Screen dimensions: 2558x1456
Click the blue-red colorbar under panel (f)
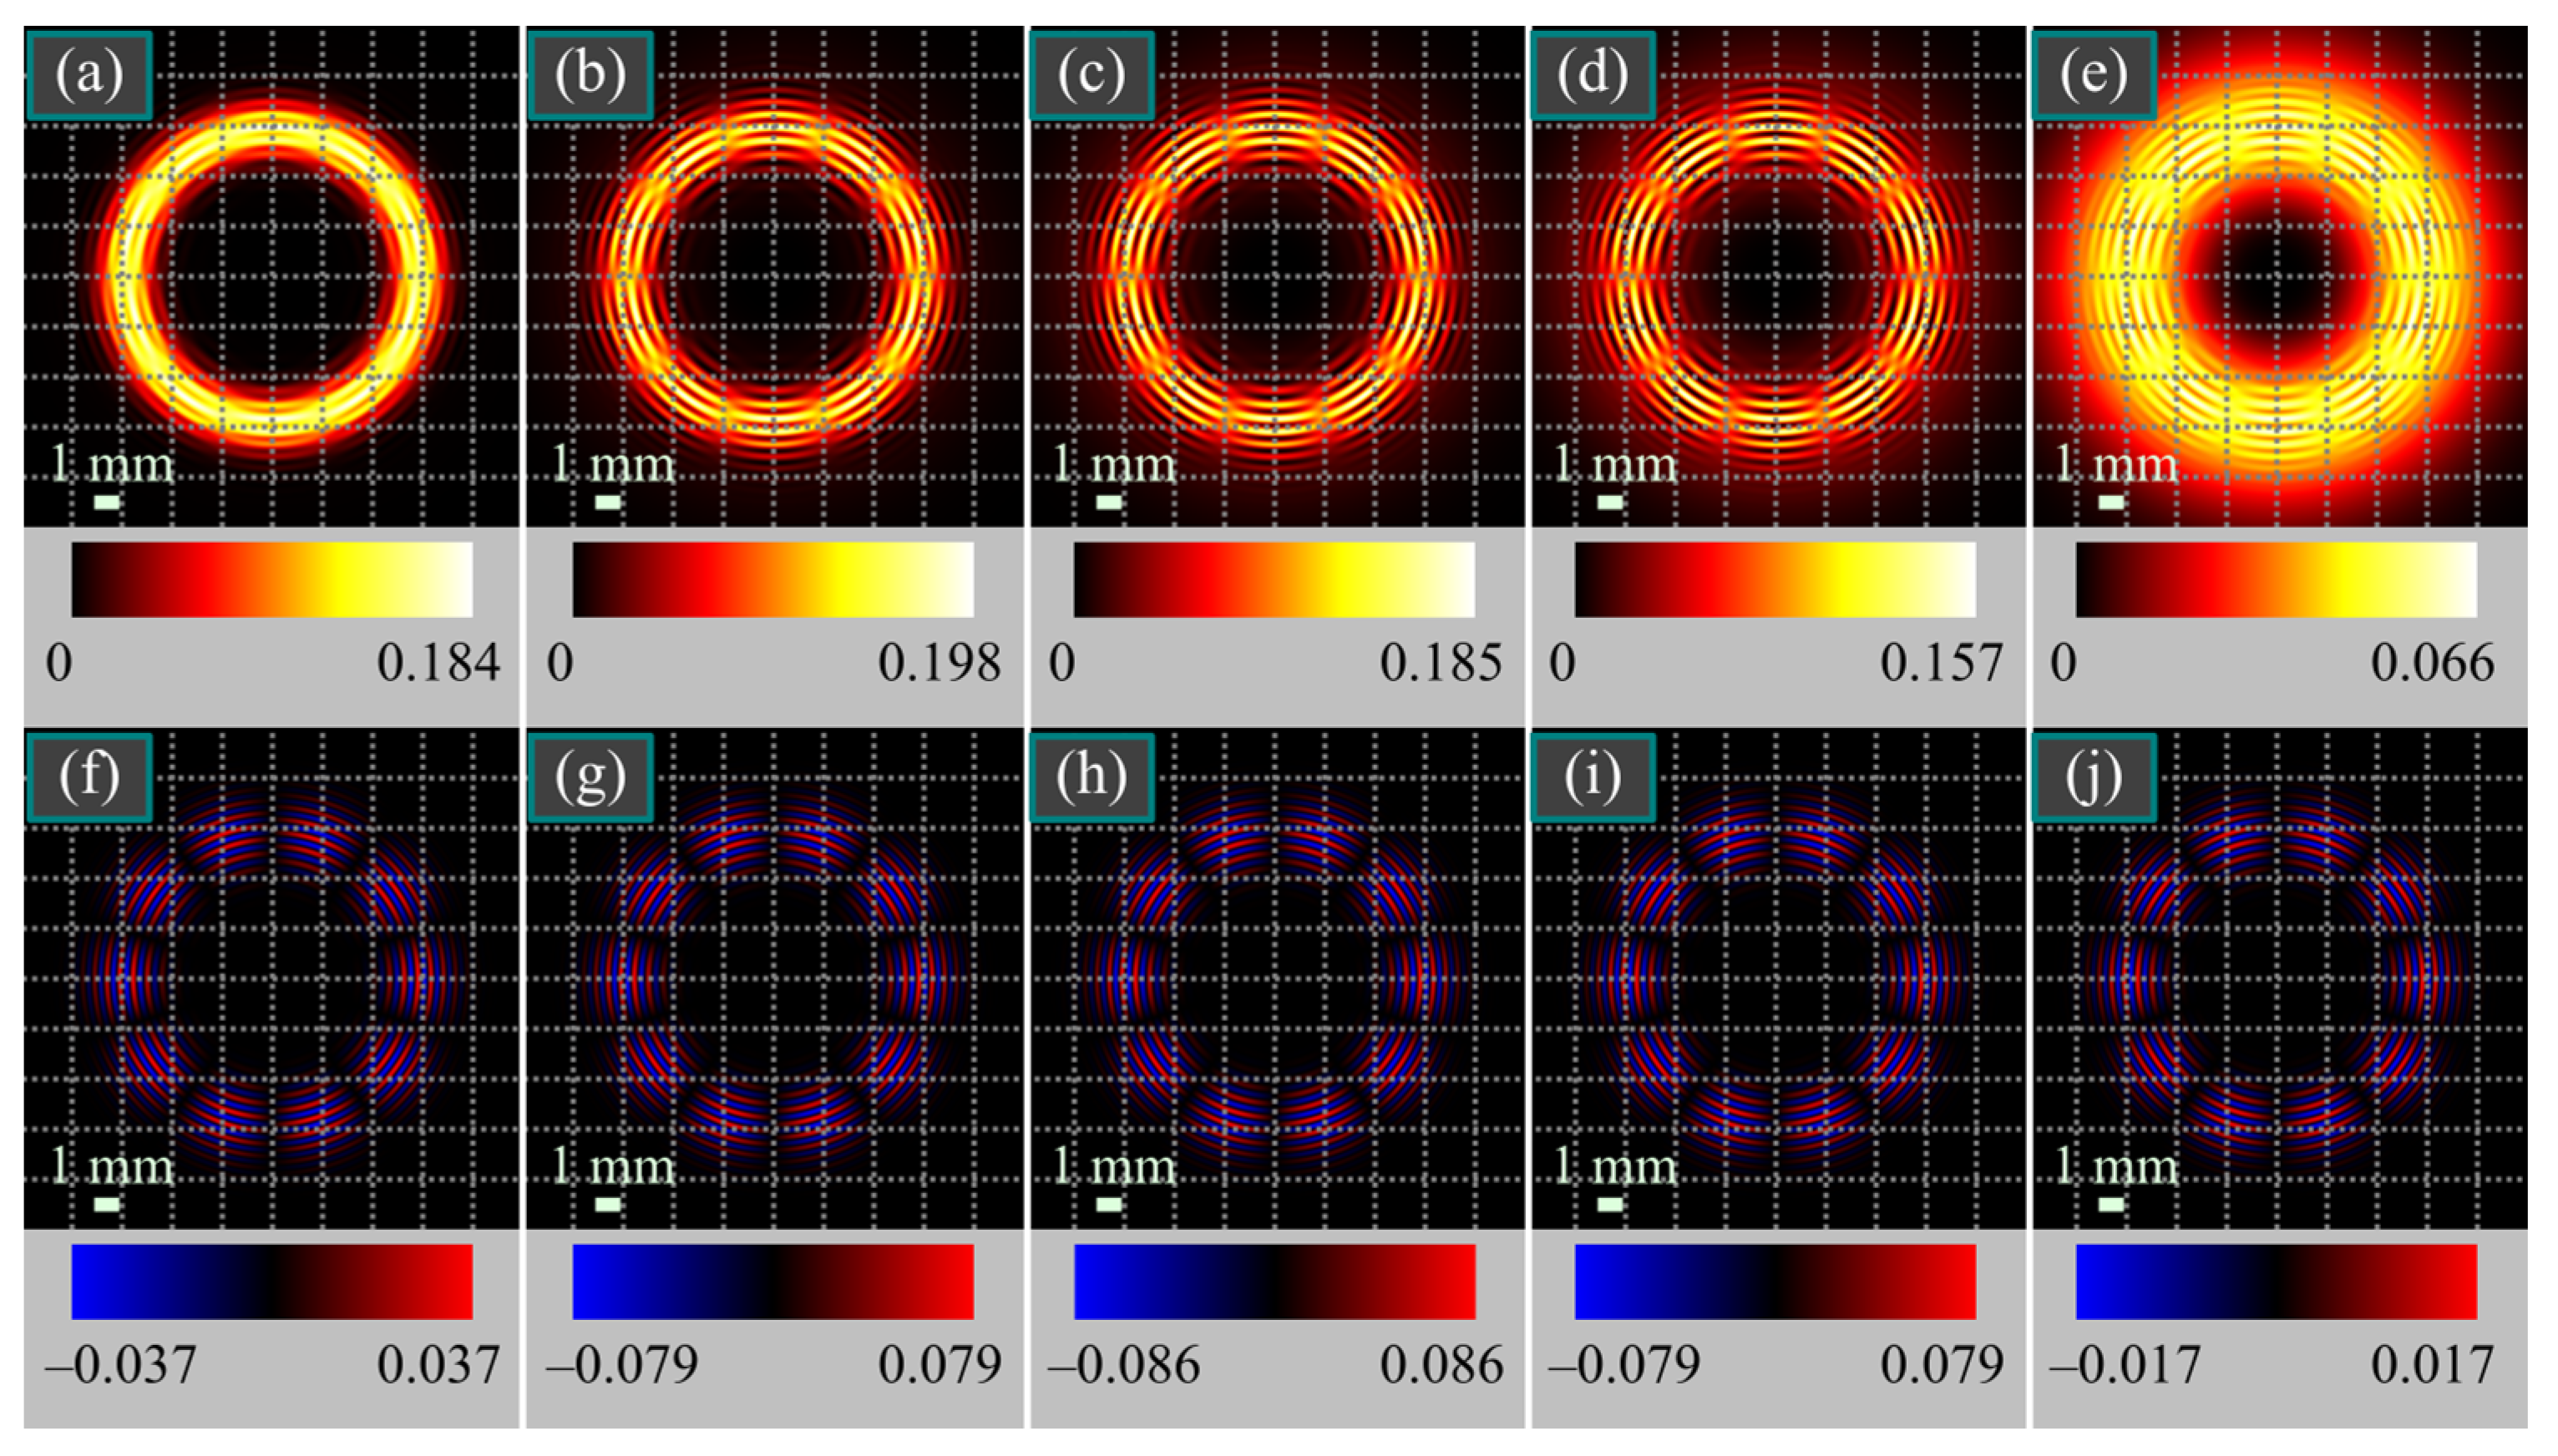271,1281
